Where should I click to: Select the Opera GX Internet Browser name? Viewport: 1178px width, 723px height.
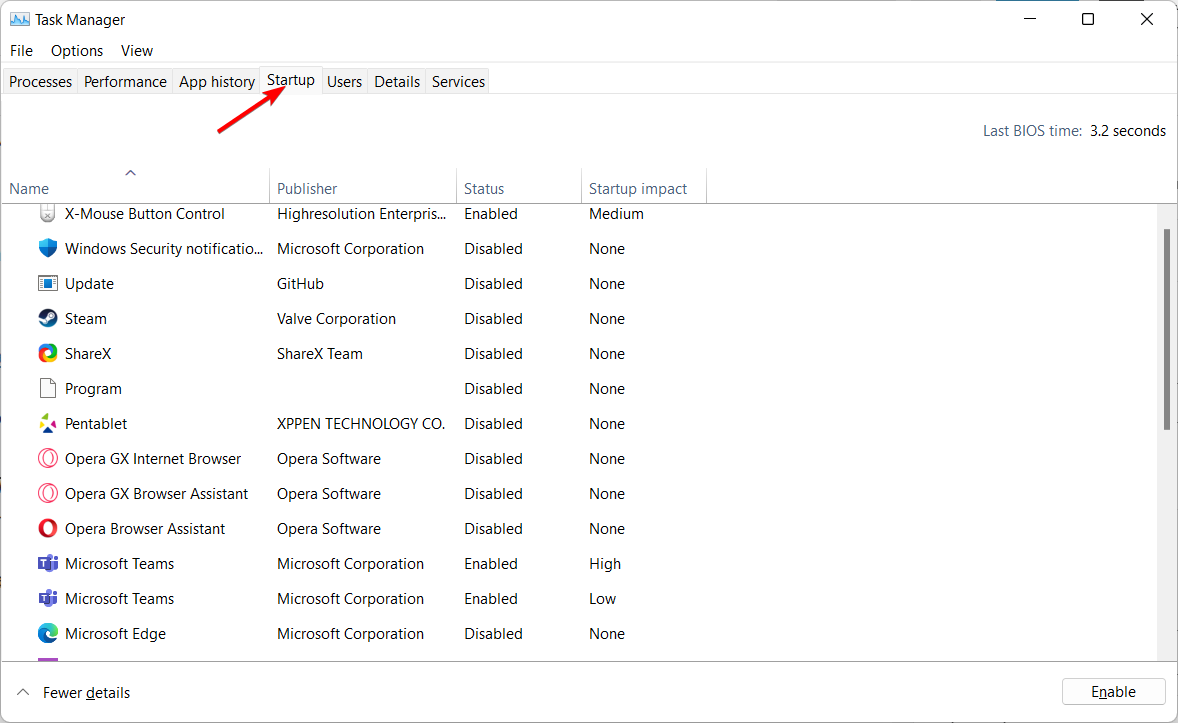[153, 458]
